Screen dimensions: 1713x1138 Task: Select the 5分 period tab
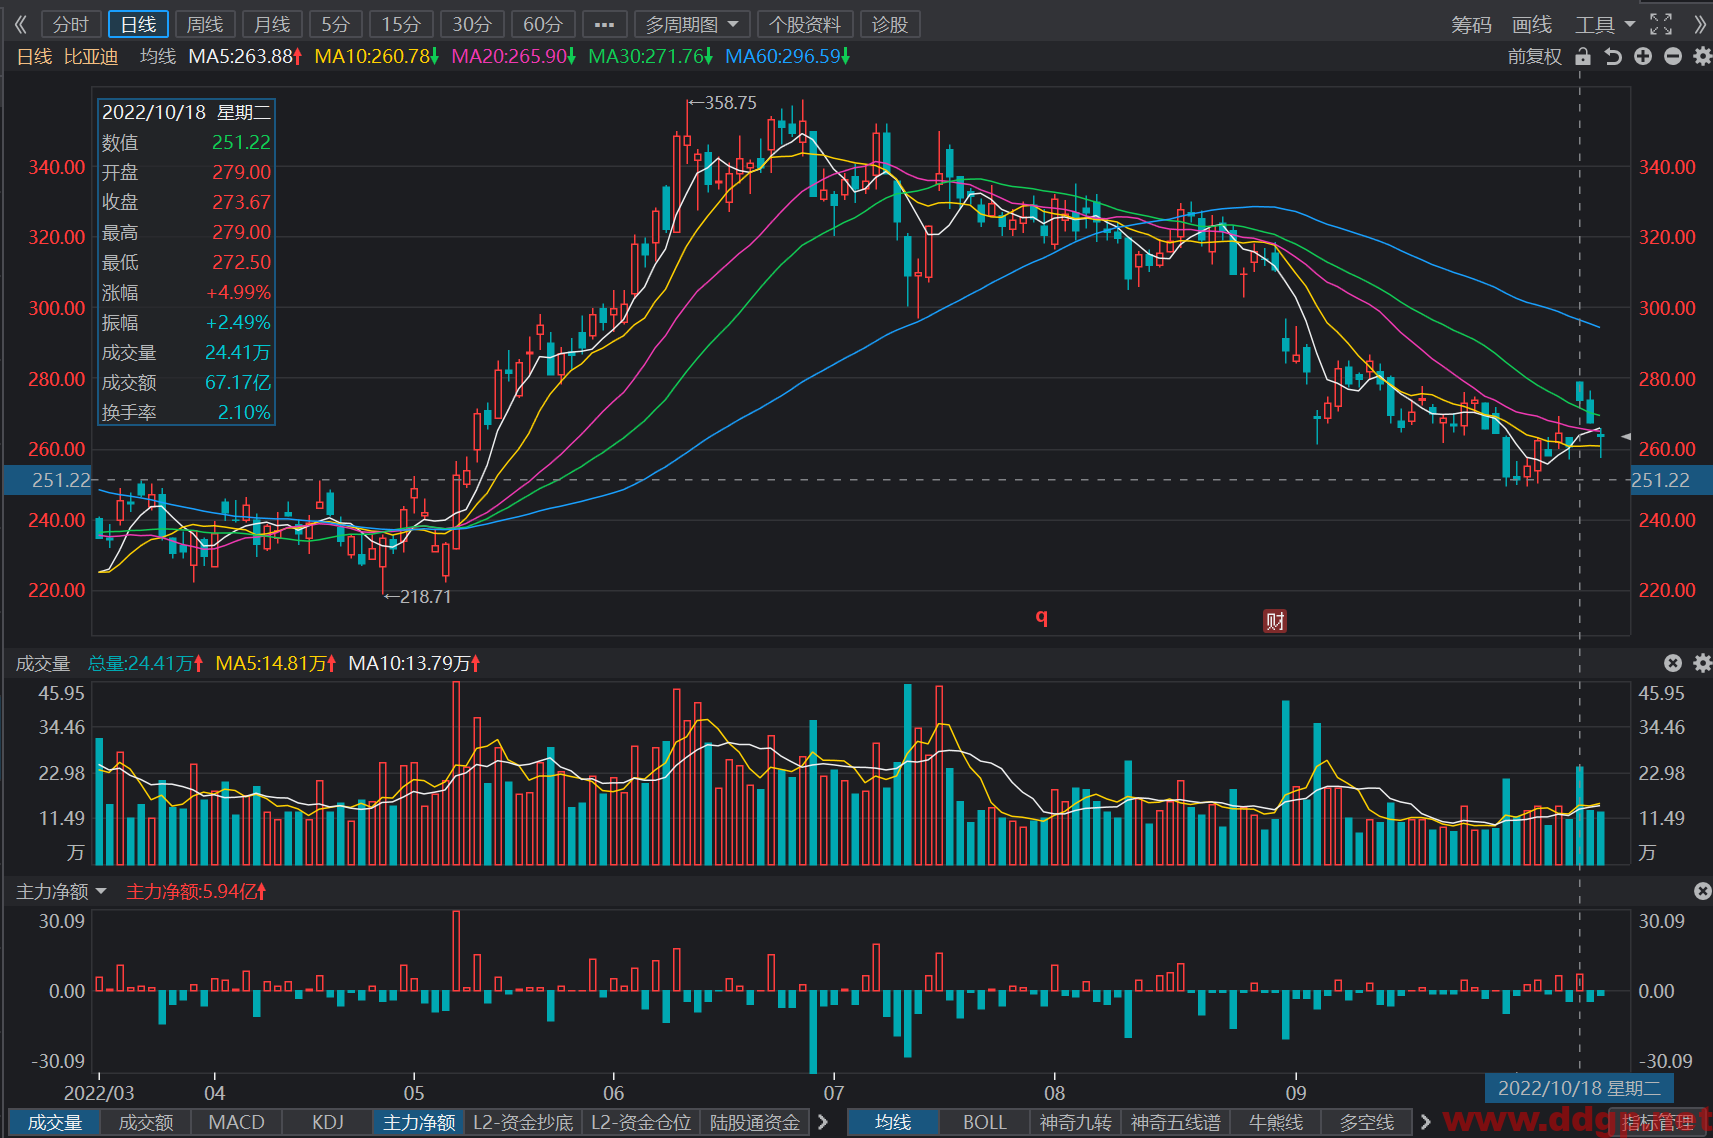tap(336, 24)
